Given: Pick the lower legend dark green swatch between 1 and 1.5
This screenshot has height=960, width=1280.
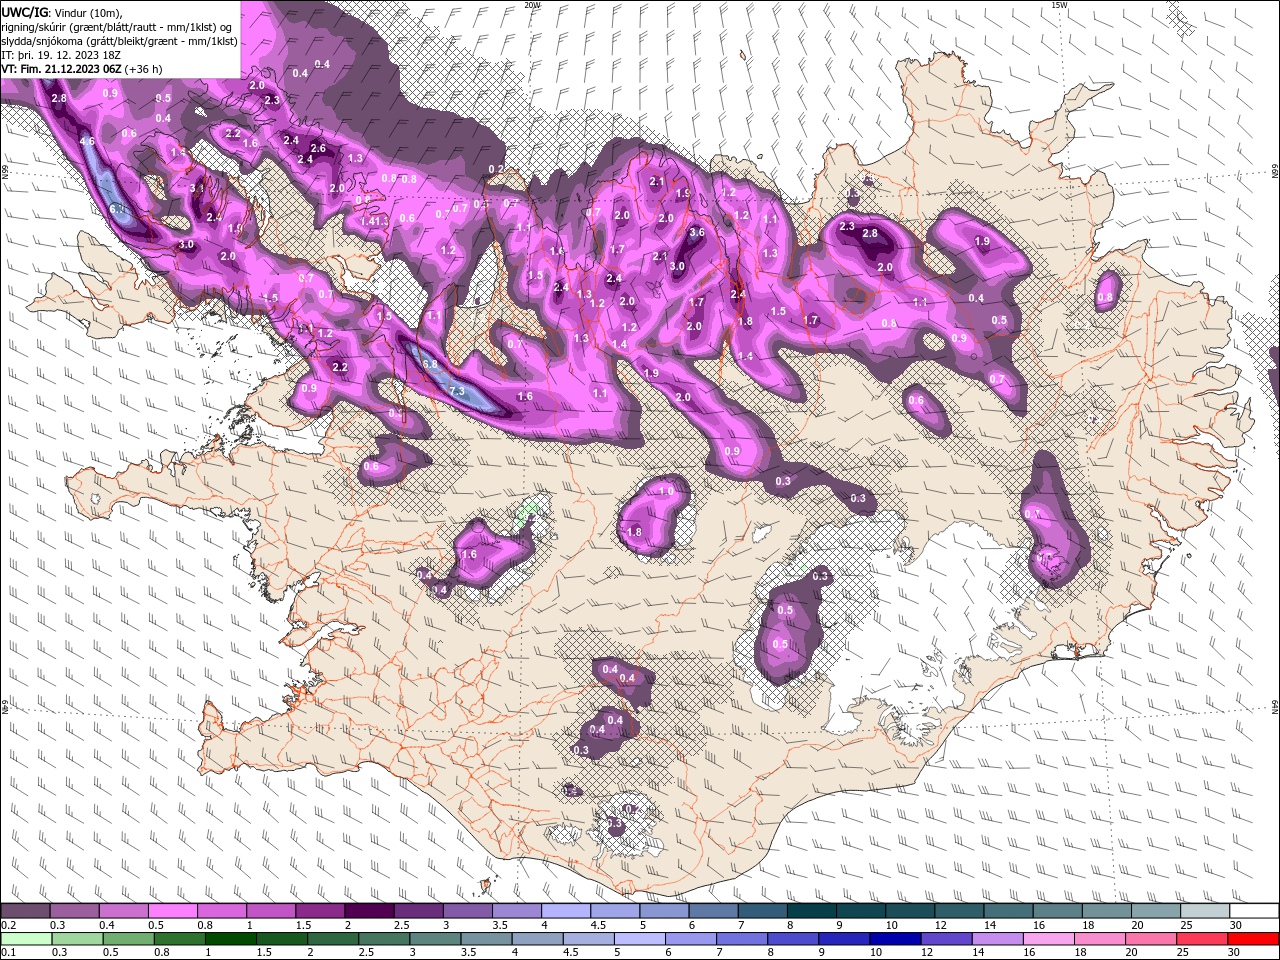Looking at the screenshot, I should point(229,938).
